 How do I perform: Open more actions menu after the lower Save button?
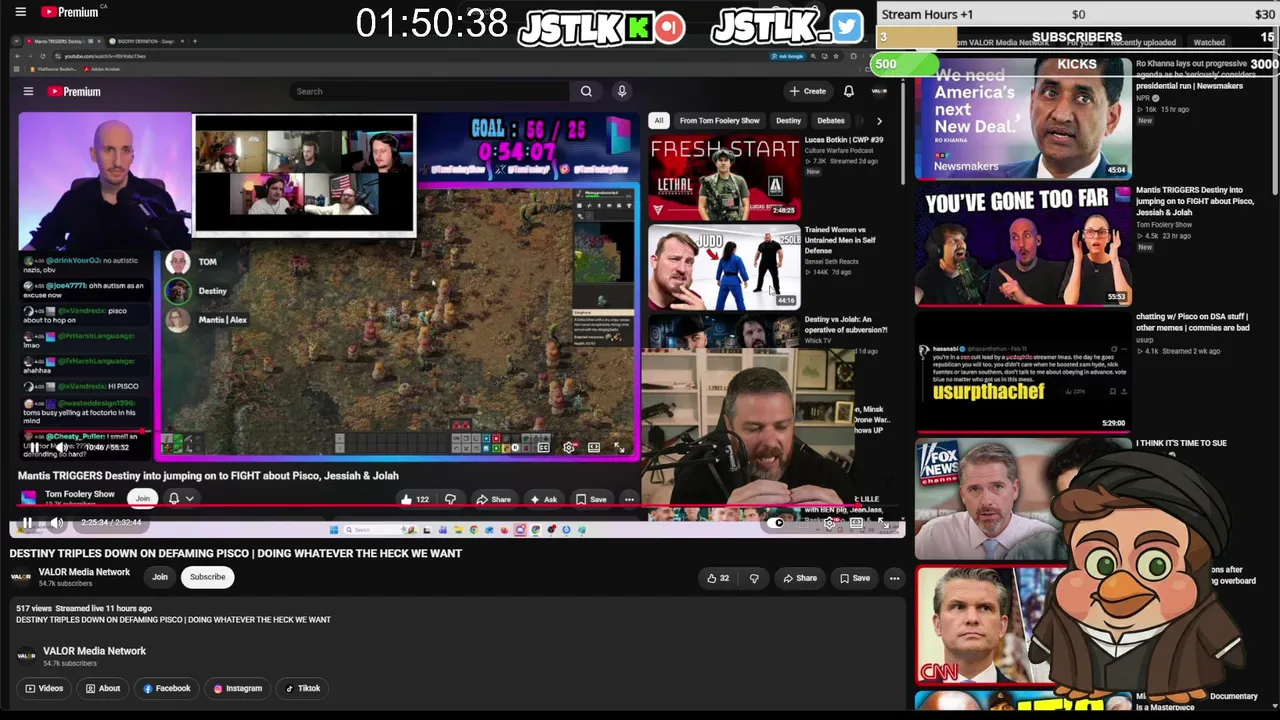tap(894, 578)
